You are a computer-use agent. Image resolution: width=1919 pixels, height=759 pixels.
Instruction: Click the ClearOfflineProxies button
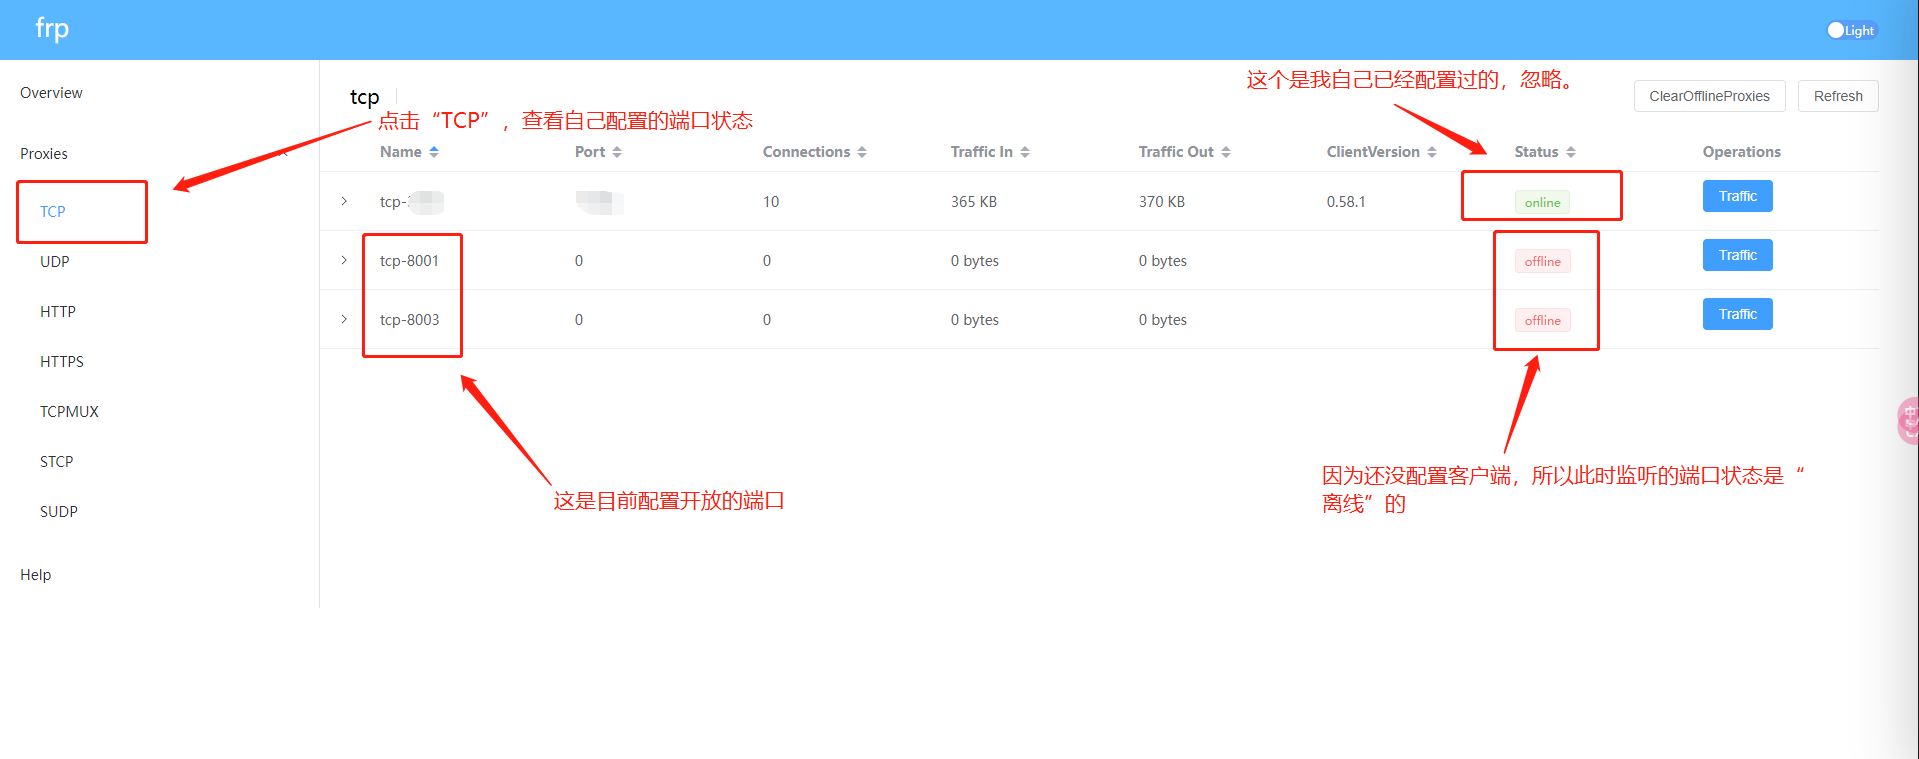click(x=1709, y=96)
